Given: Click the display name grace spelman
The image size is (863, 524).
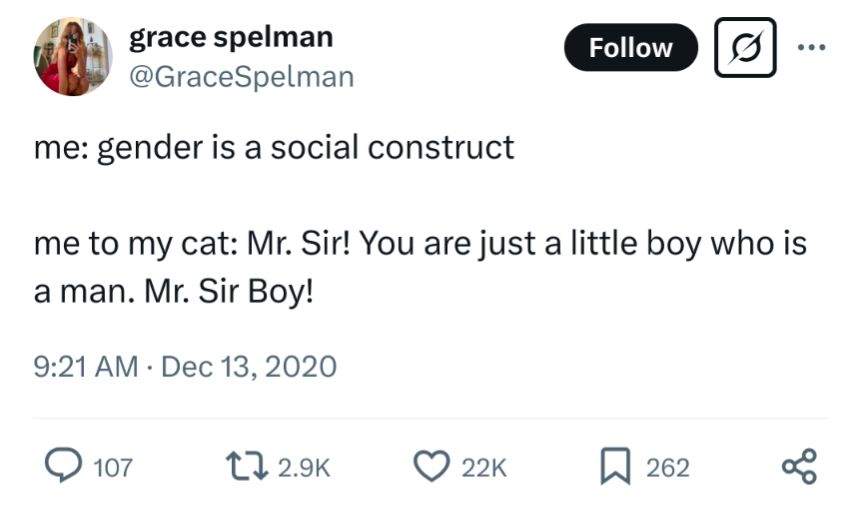Looking at the screenshot, I should (231, 37).
